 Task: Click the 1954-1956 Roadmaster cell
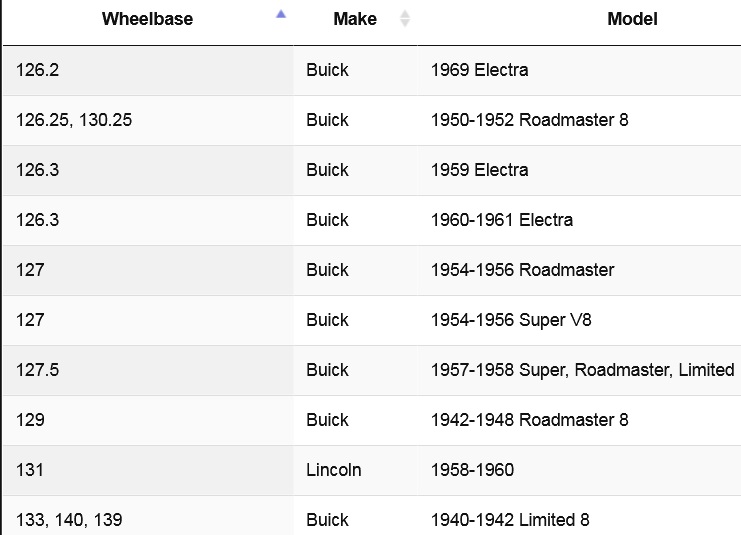click(x=522, y=270)
